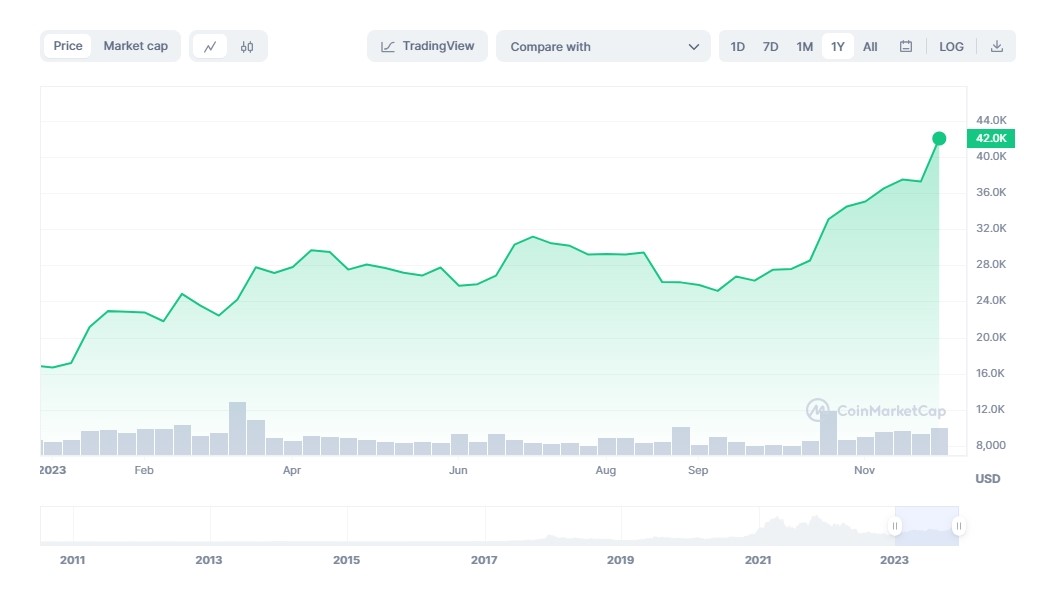Click the Jun axis label
Screen dimensions: 1053x601
pos(458,470)
